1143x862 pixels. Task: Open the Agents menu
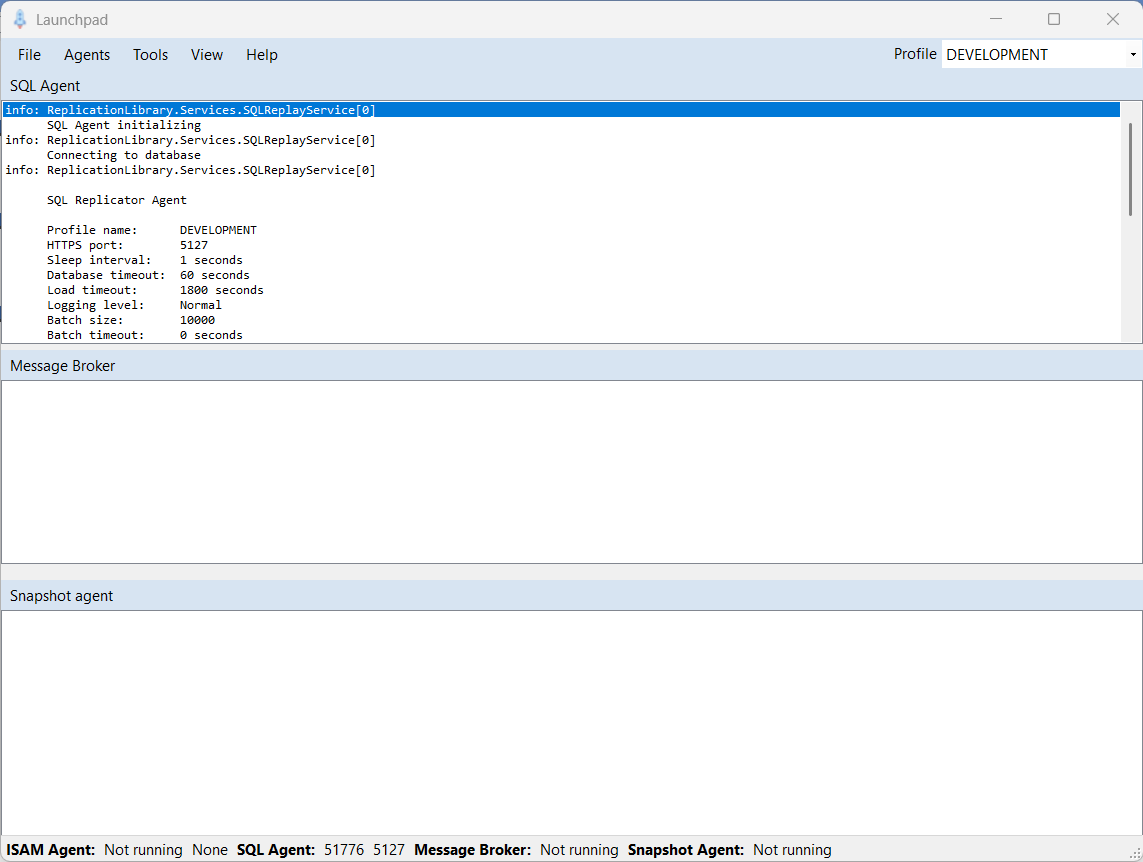(86, 55)
